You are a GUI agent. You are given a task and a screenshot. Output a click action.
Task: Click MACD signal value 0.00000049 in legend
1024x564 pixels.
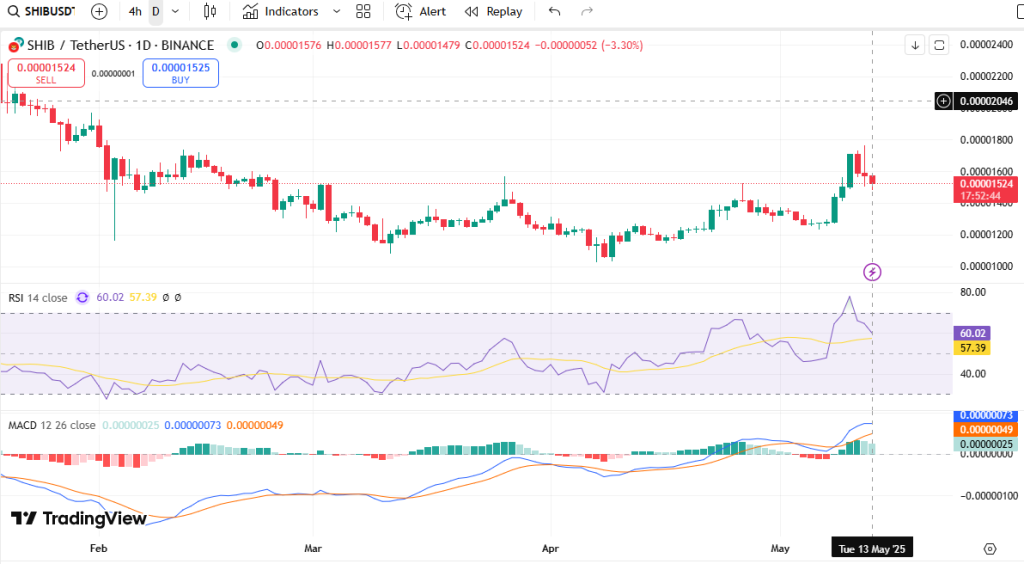pos(255,425)
